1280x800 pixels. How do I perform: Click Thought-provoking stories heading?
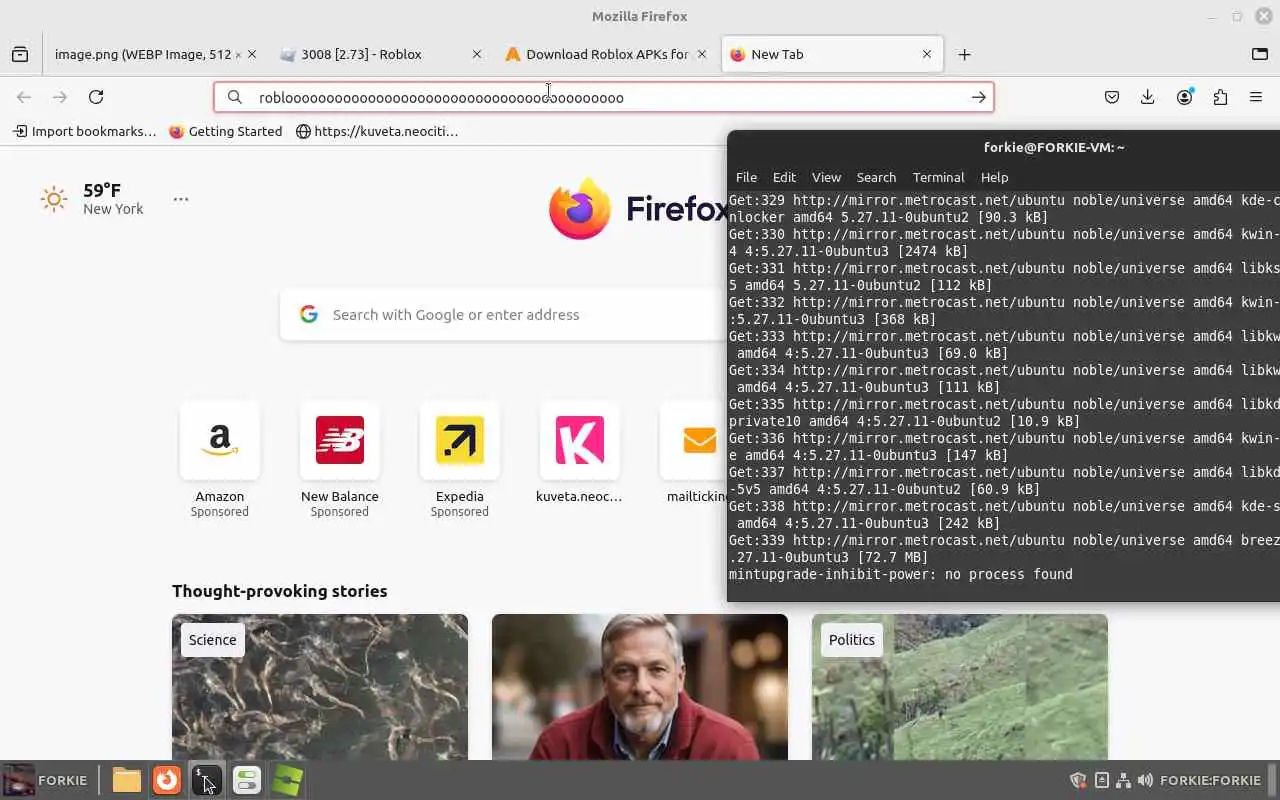279,591
